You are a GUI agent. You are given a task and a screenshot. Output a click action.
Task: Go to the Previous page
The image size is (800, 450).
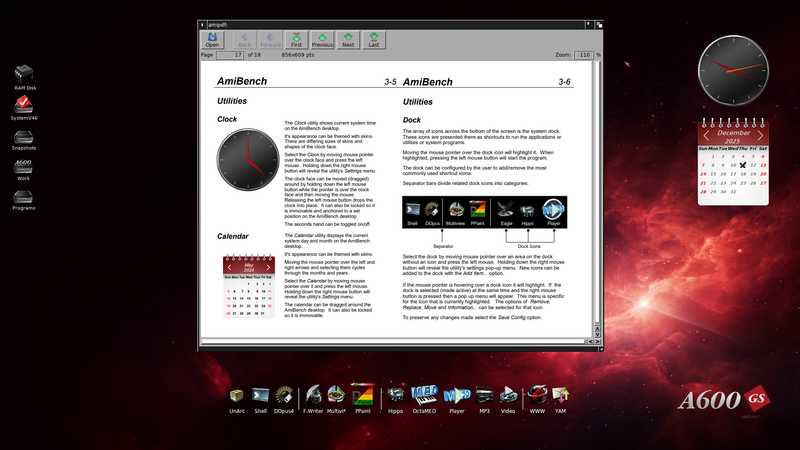coord(322,39)
